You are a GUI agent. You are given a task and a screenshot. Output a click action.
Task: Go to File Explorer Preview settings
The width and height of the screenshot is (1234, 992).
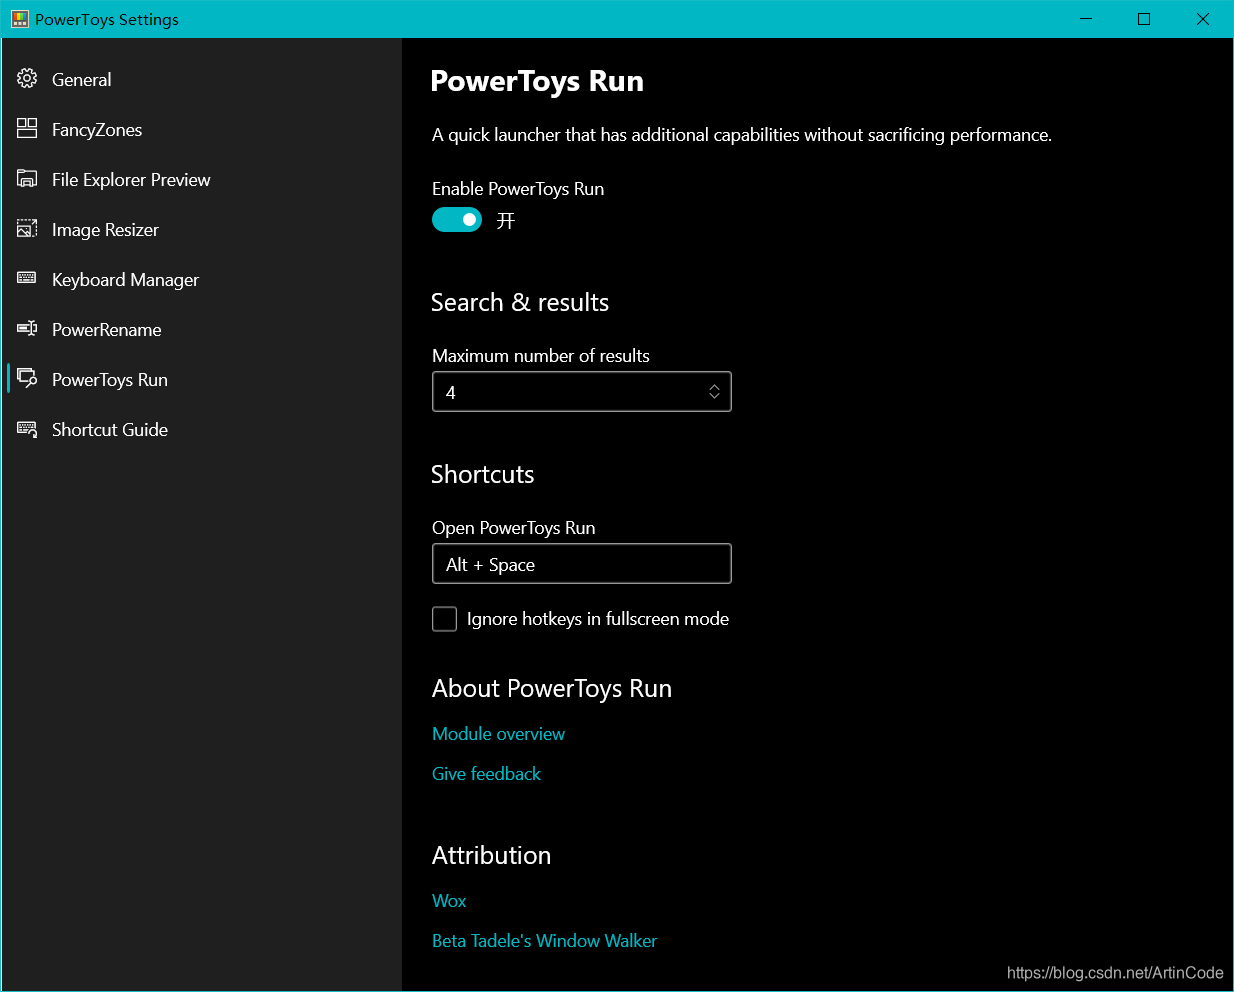pos(201,179)
